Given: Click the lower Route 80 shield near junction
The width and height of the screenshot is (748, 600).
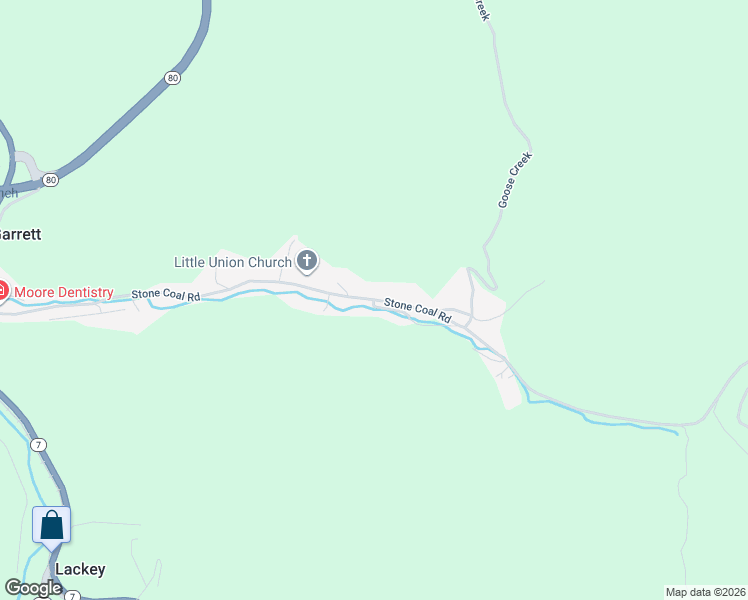Looking at the screenshot, I should click(x=50, y=180).
